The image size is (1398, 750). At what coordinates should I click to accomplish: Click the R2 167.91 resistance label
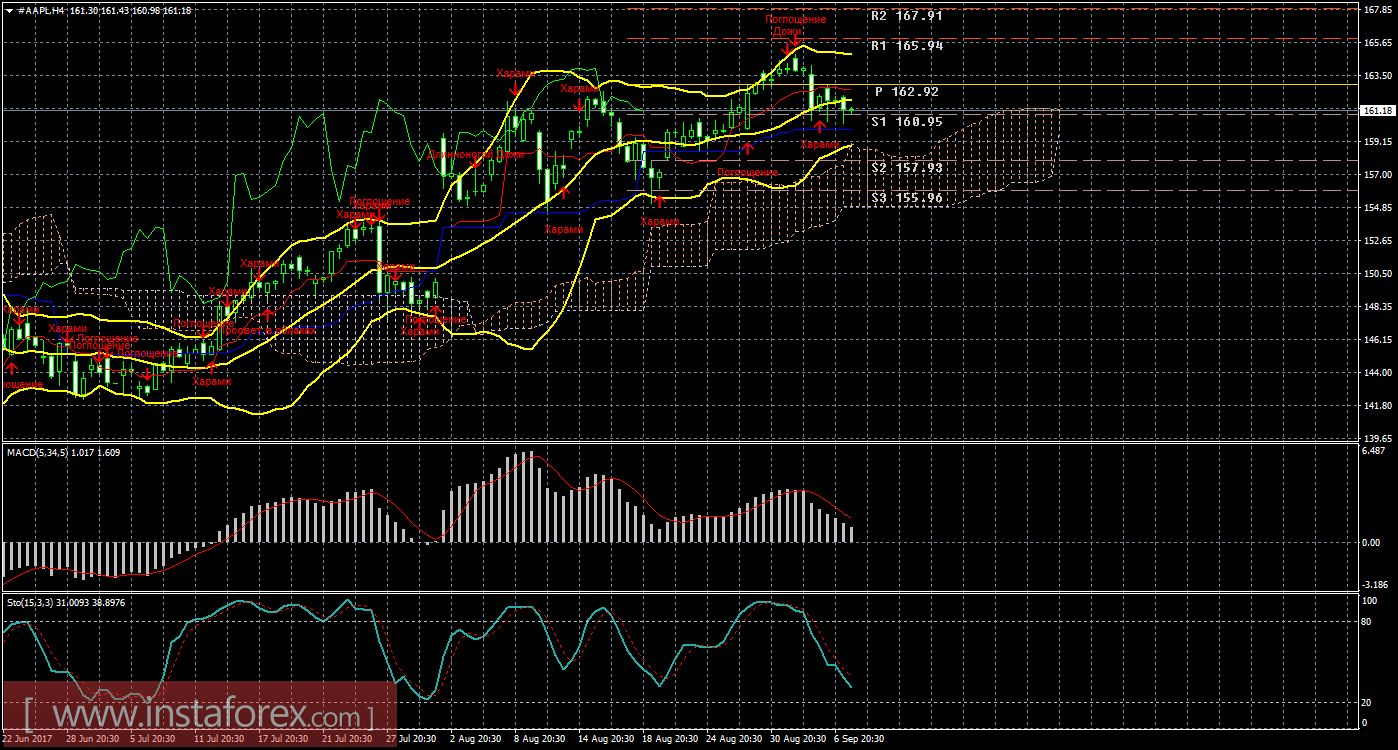pos(906,16)
